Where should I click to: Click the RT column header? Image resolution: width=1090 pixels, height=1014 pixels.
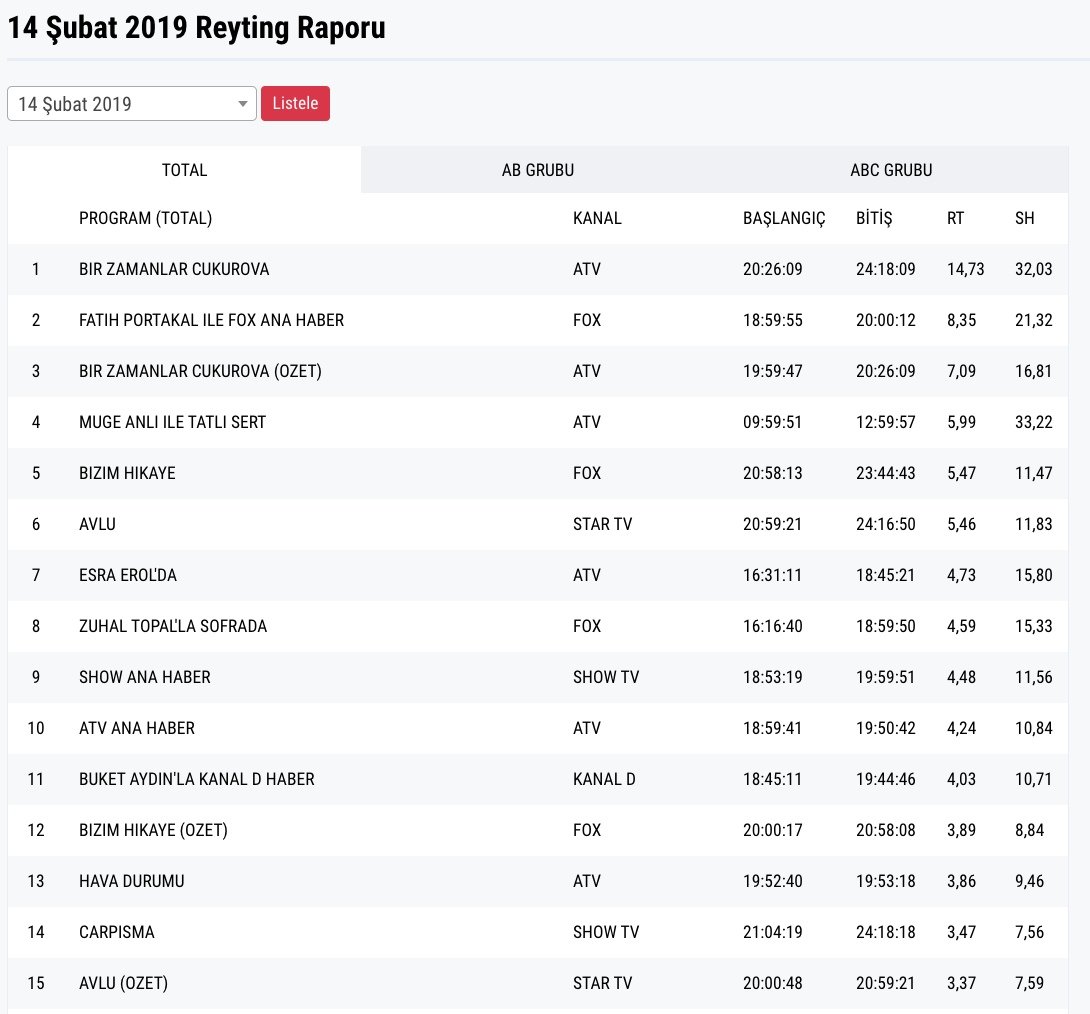(955, 218)
